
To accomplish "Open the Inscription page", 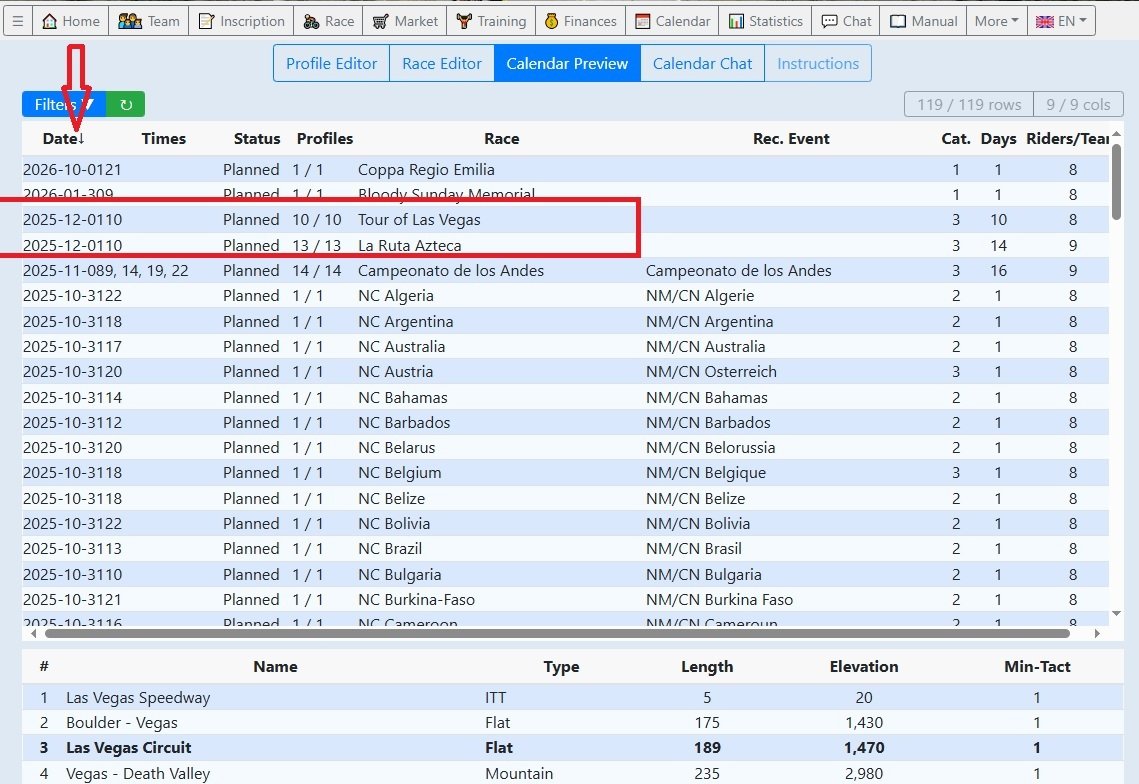I will tap(240, 21).
